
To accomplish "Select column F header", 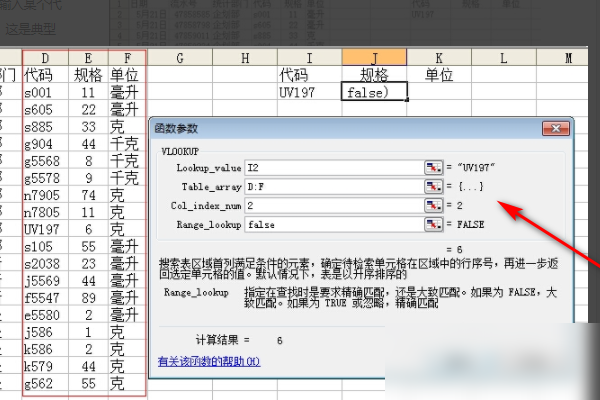I will (x=127, y=58).
